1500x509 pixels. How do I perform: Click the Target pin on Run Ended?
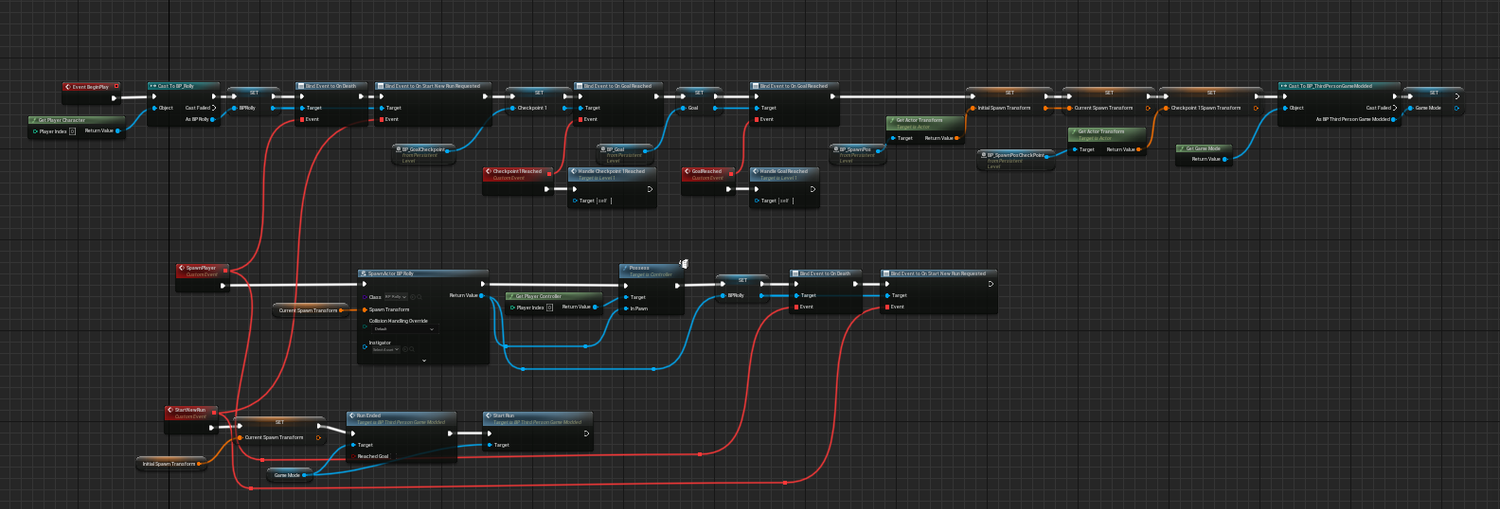pyautogui.click(x=353, y=445)
